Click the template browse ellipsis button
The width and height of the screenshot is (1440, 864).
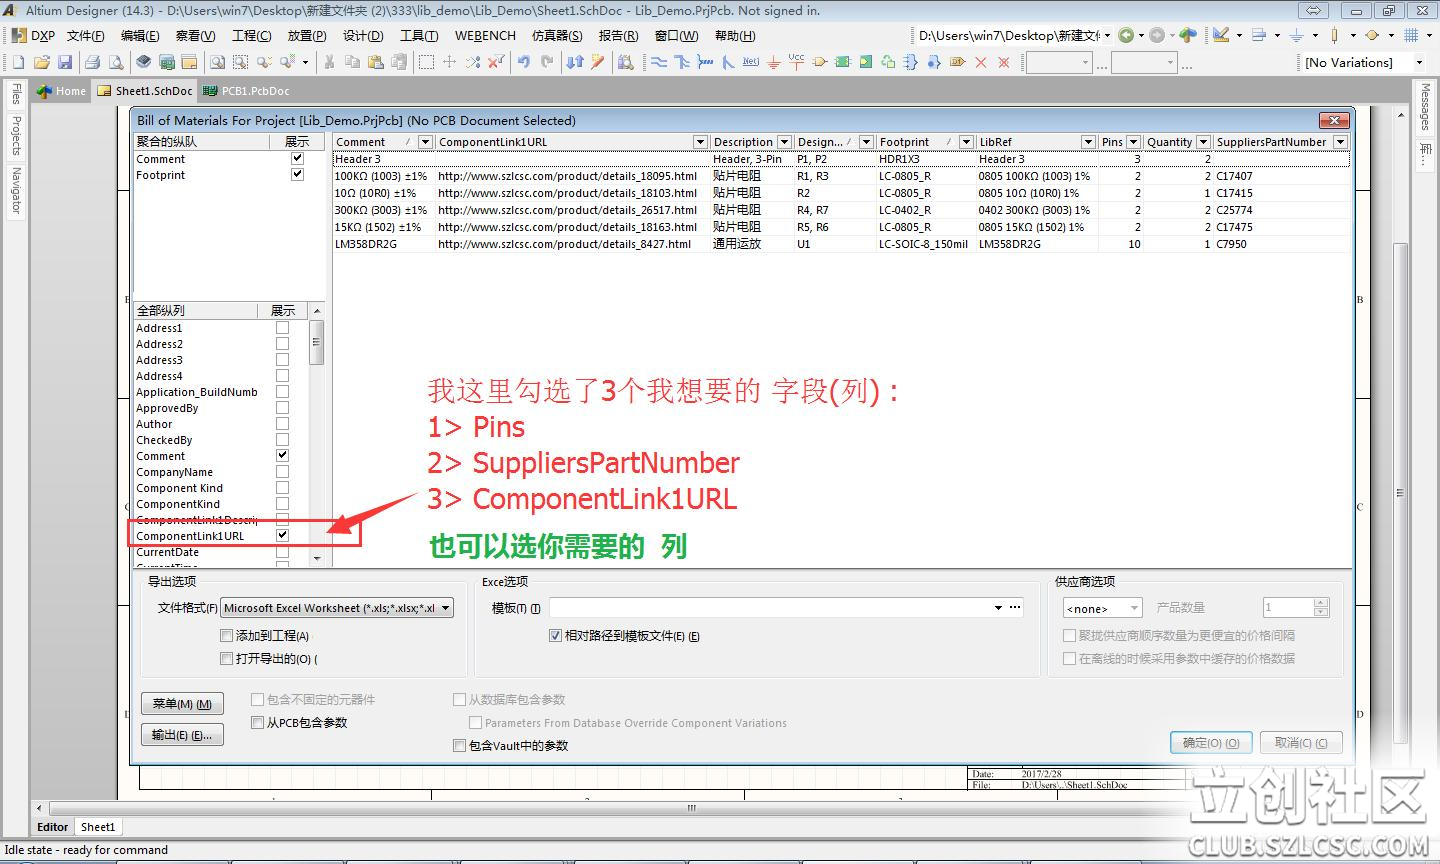(1015, 607)
